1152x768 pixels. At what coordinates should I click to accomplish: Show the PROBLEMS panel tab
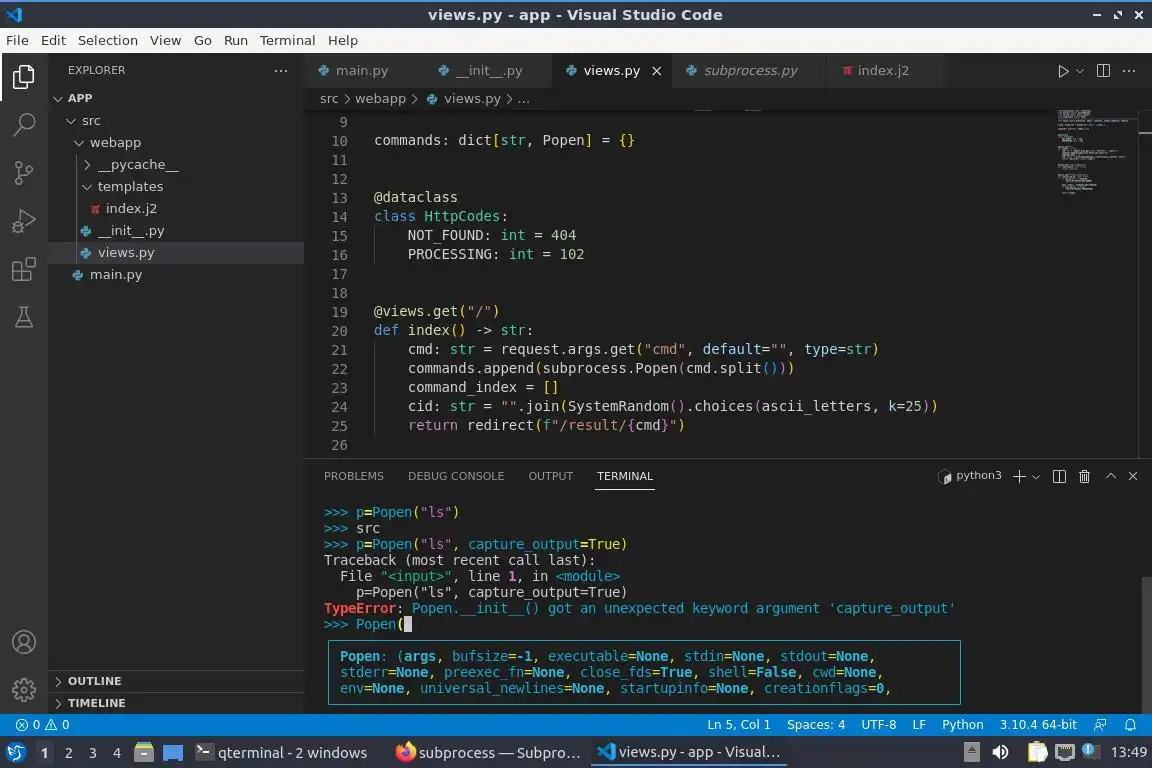click(353, 476)
